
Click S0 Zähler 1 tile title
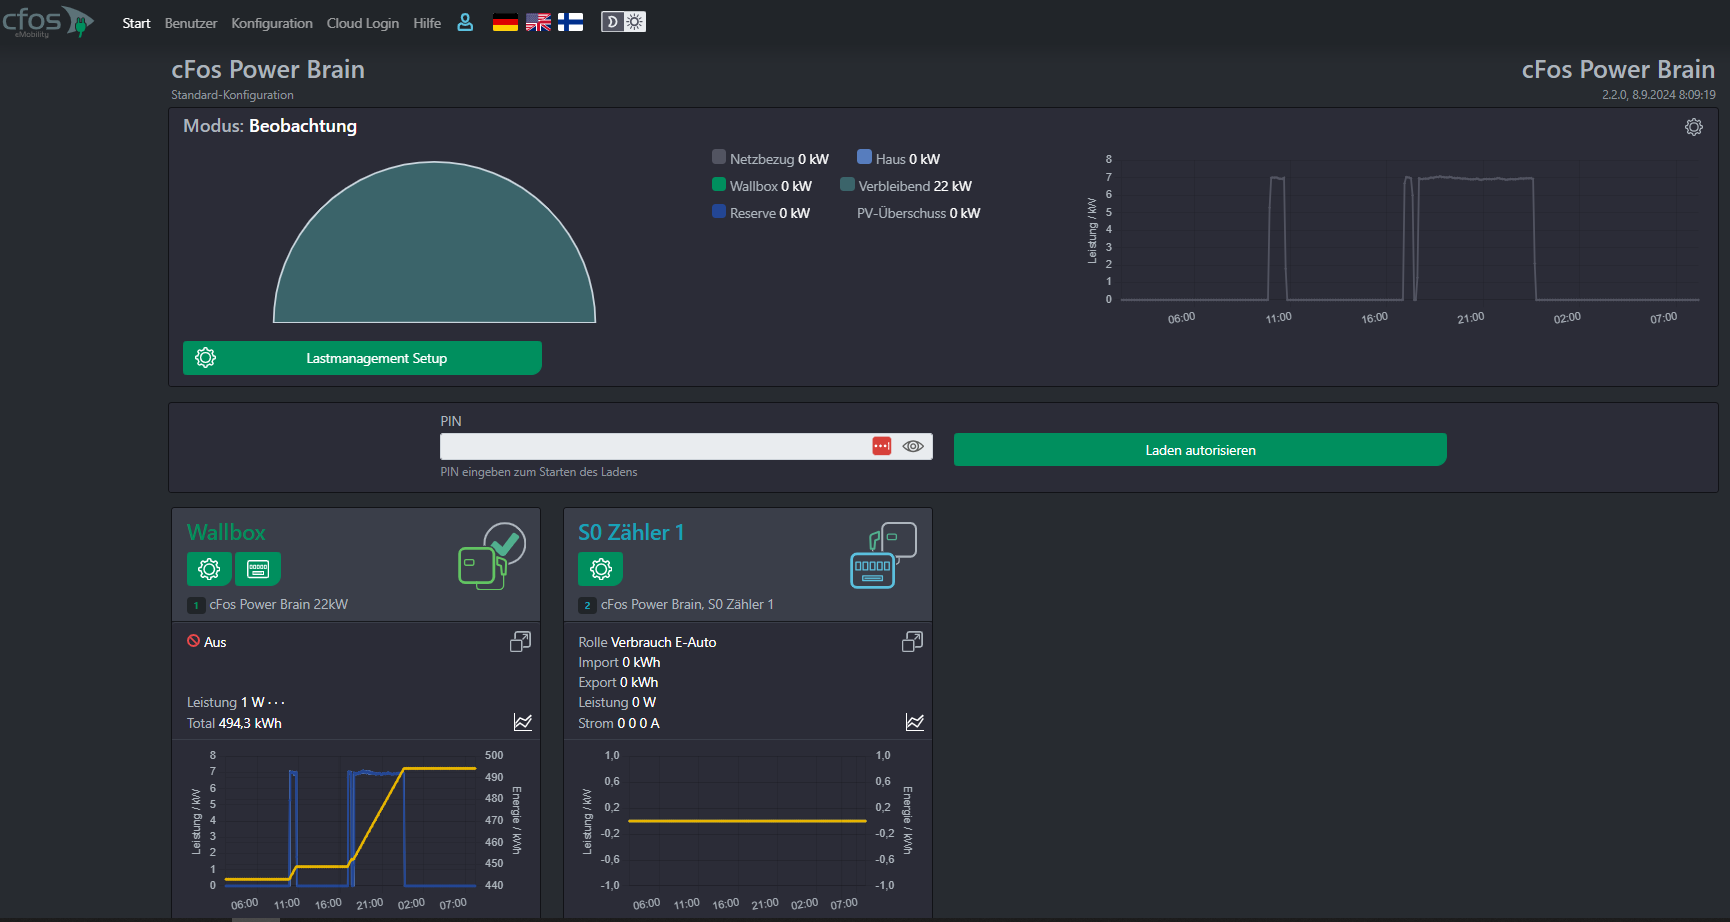(631, 532)
